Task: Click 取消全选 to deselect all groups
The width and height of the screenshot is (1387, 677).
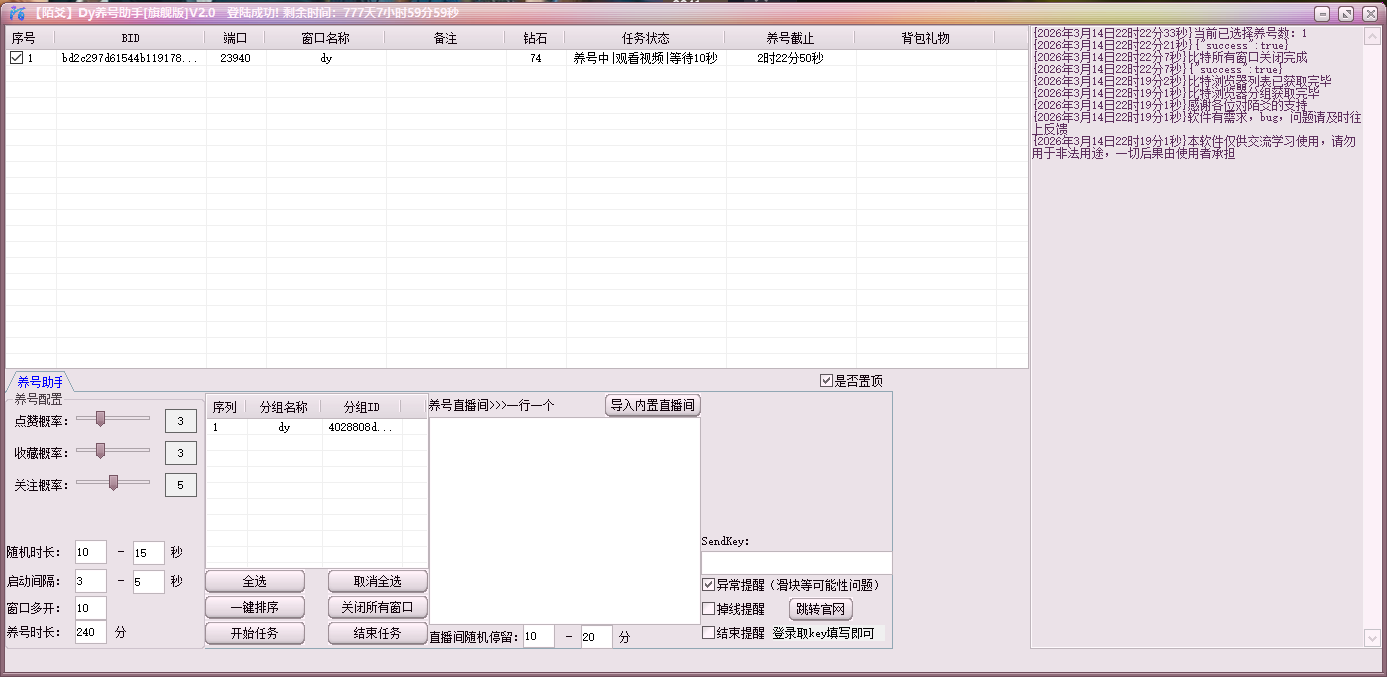Action: tap(377, 580)
